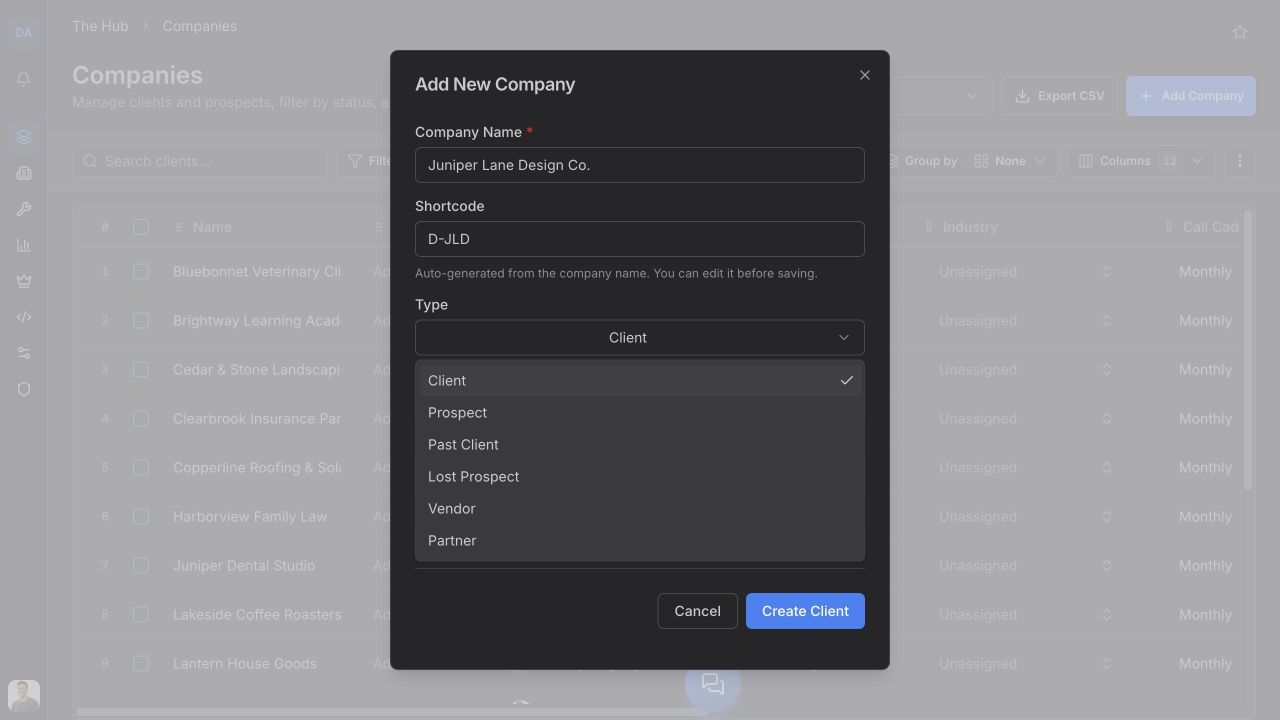Click the Create Client button
This screenshot has width=1280, height=720.
click(805, 611)
